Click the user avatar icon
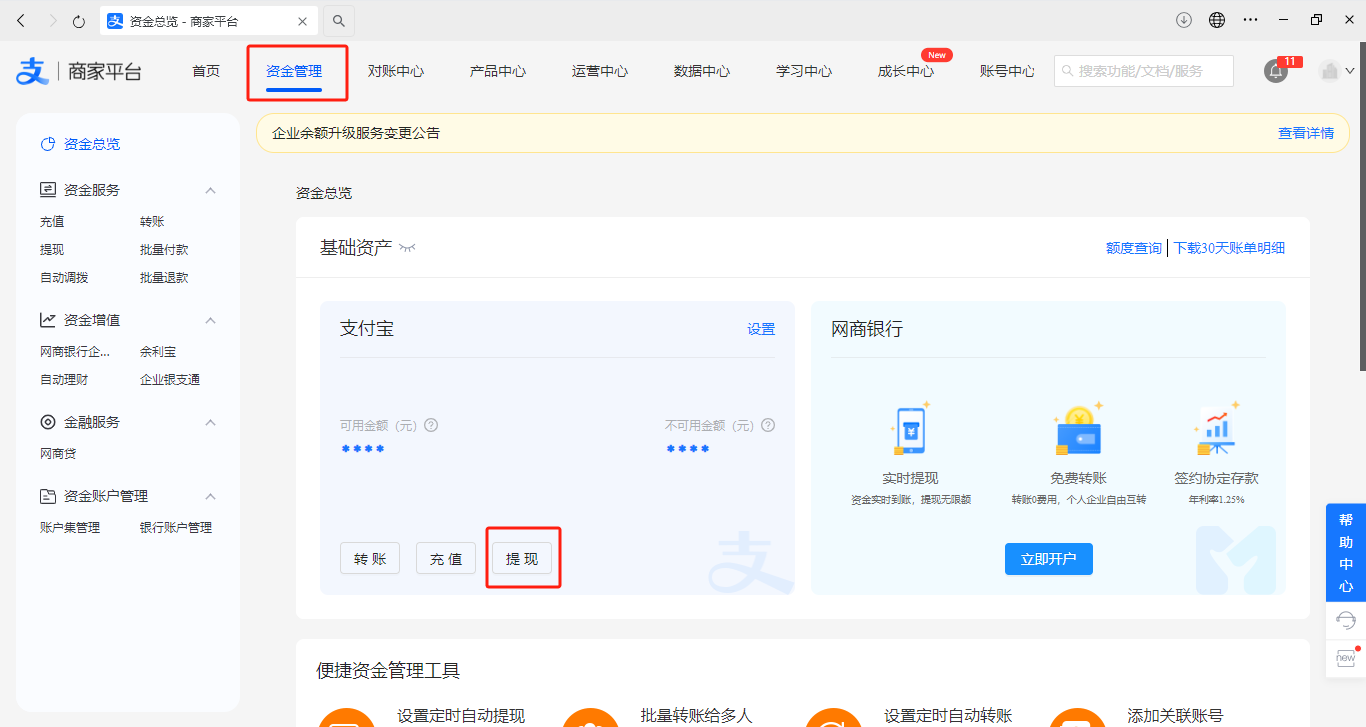1366x727 pixels. tap(1329, 71)
